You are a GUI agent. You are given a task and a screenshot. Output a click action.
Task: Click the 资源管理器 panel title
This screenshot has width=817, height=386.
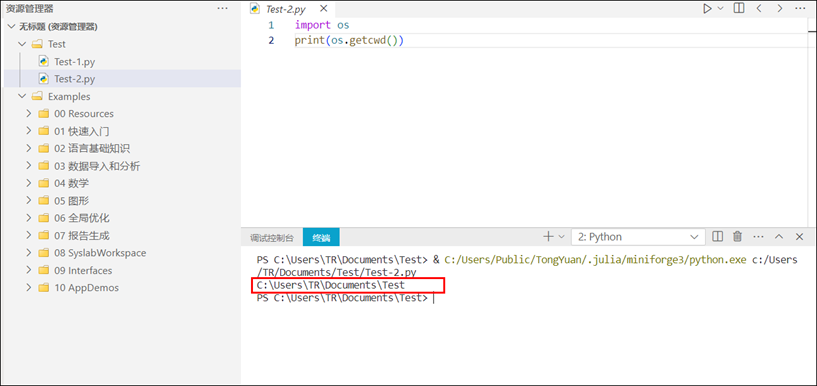30,8
